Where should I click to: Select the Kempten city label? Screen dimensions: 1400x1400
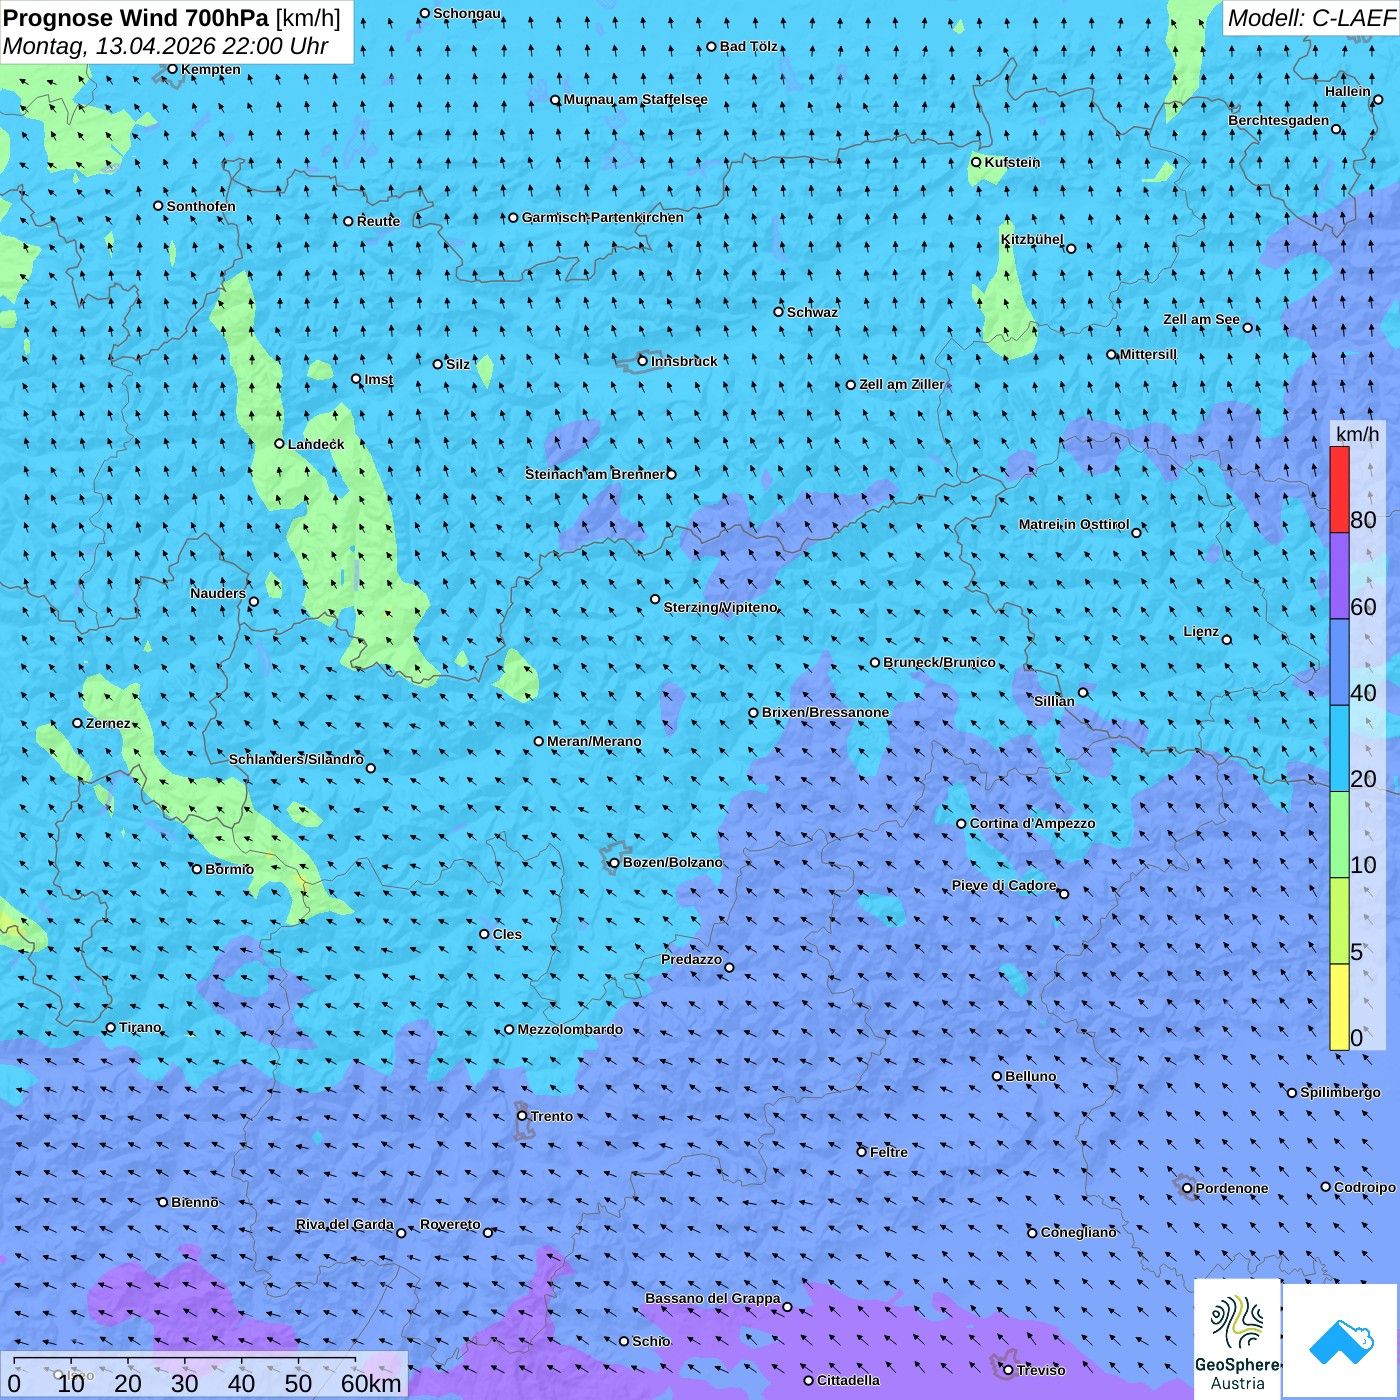click(211, 69)
